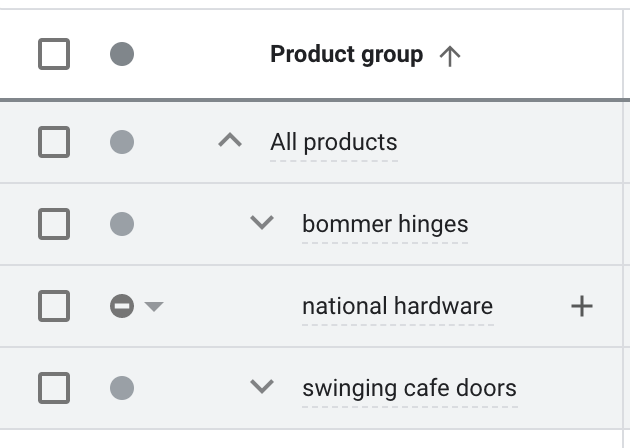630x448 pixels.
Task: Click the status dot beside swinging cafe doors
Action: pyautogui.click(x=122, y=387)
